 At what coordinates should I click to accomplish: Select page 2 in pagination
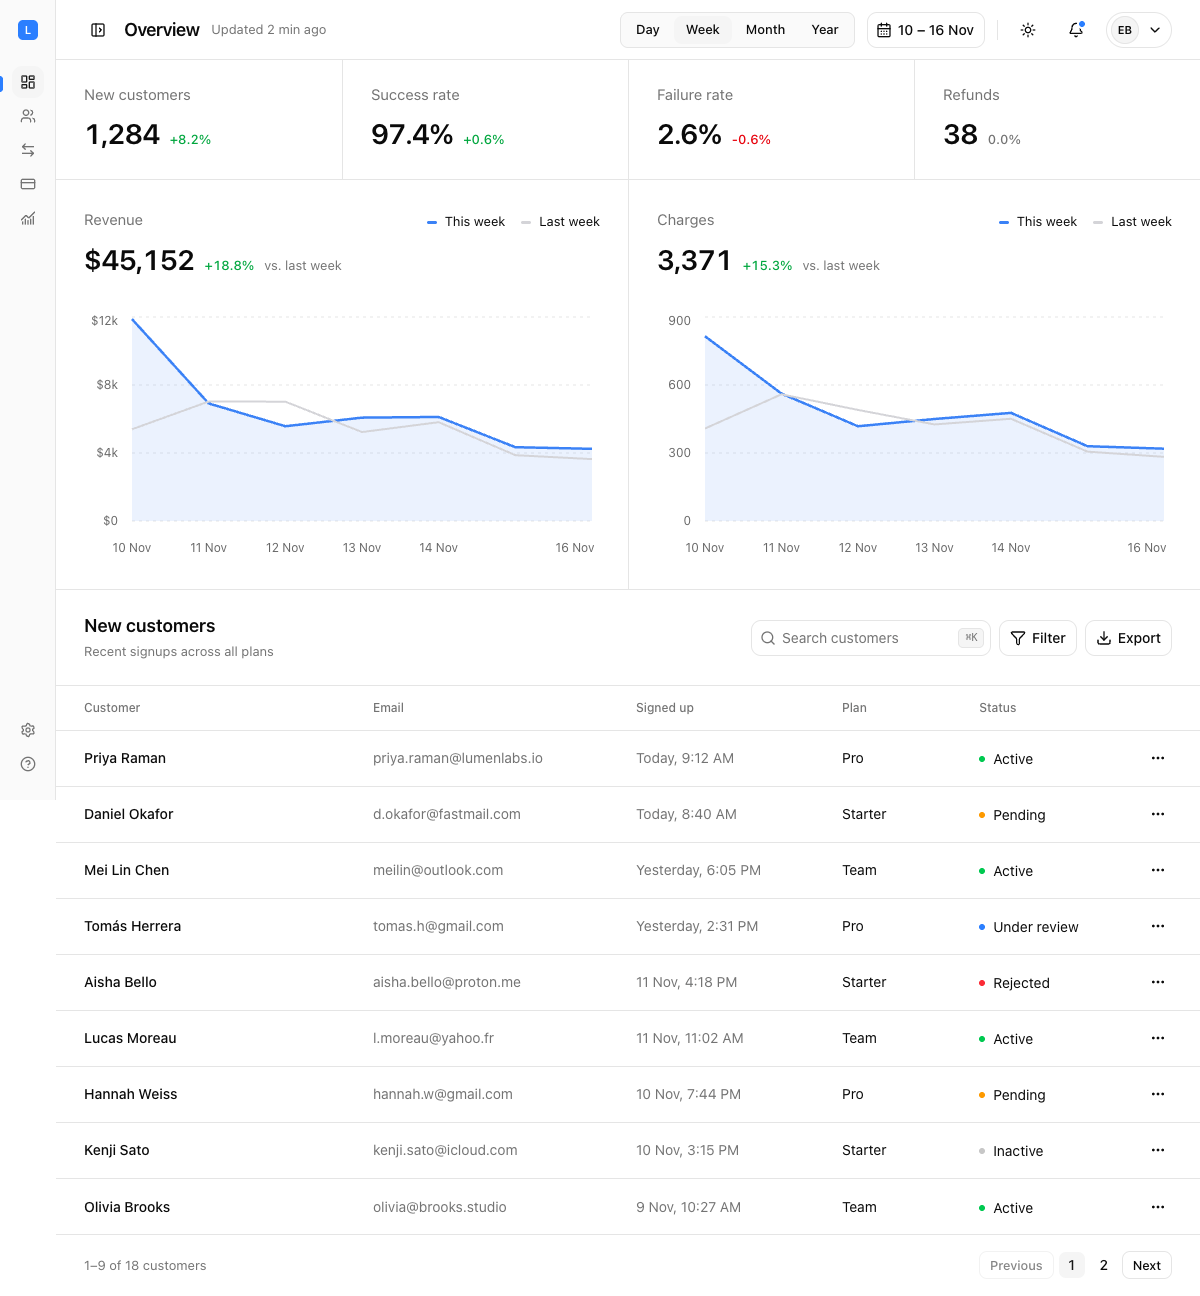click(1104, 1265)
